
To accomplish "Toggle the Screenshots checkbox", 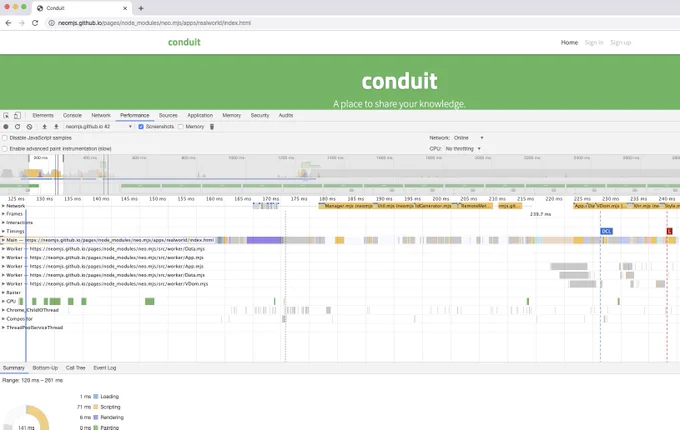I will click(x=141, y=127).
